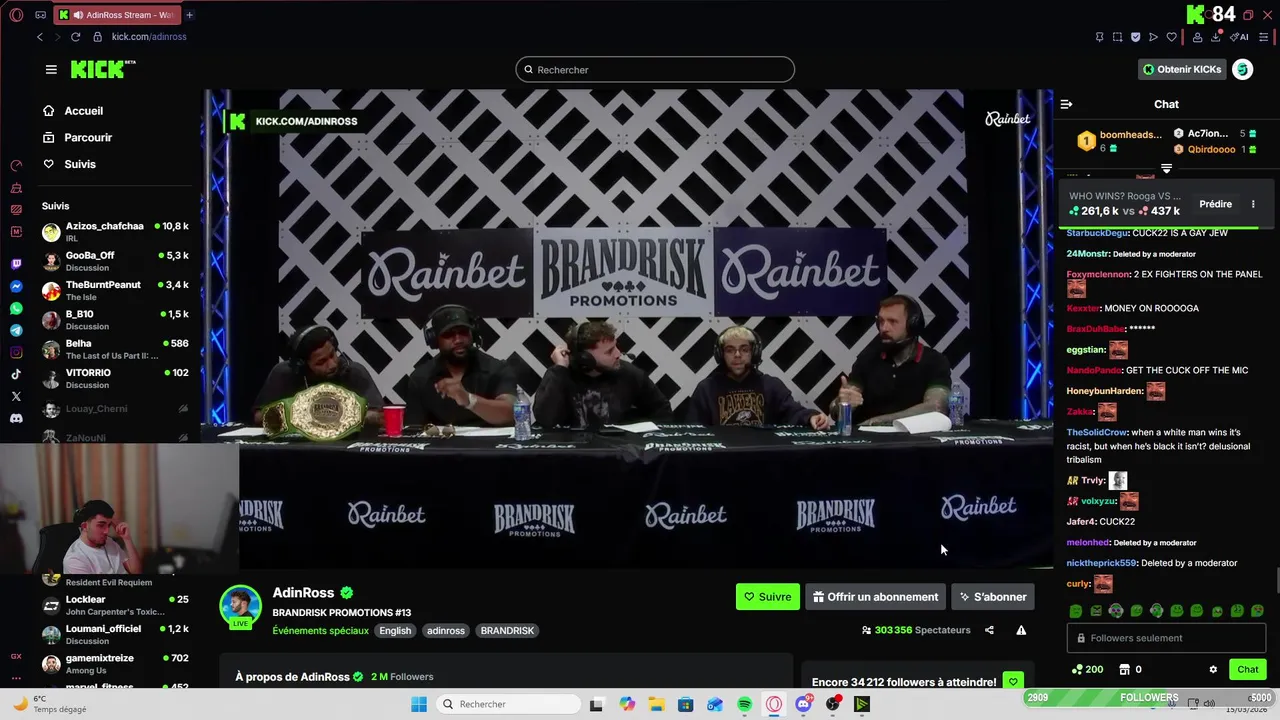Open the user profile avatar
Image resolution: width=1280 pixels, height=720 pixels.
(1242, 69)
